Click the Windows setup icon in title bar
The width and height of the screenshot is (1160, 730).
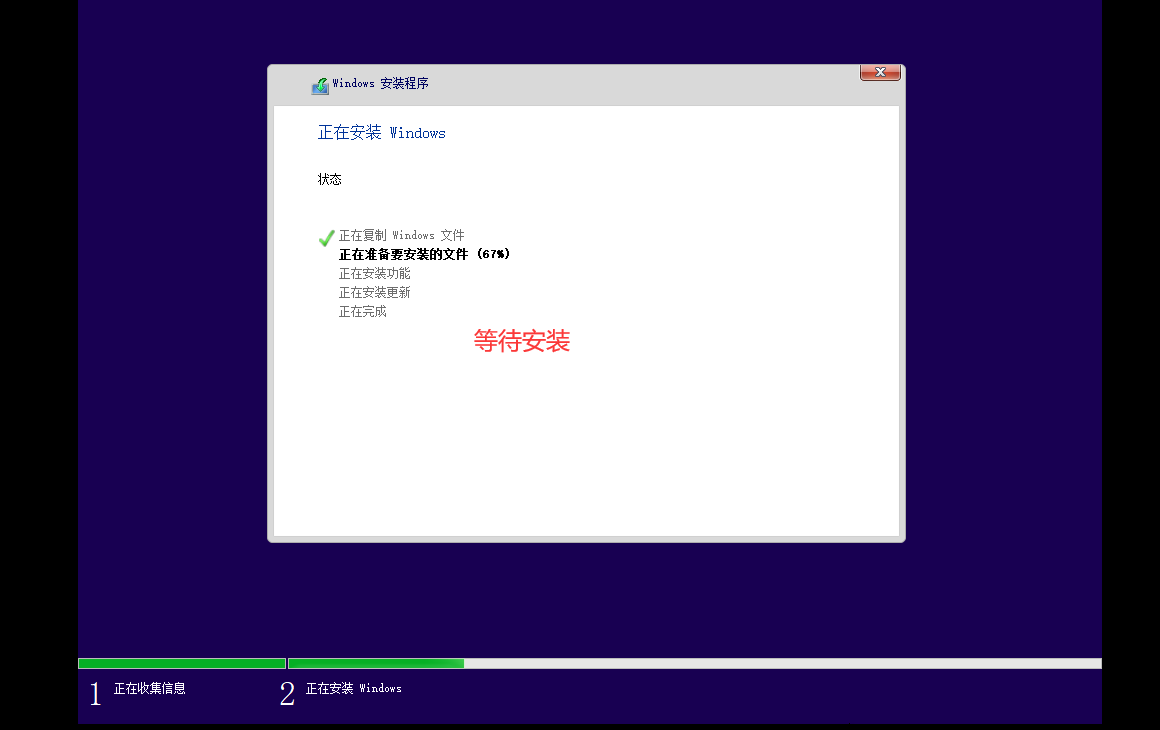pos(320,86)
